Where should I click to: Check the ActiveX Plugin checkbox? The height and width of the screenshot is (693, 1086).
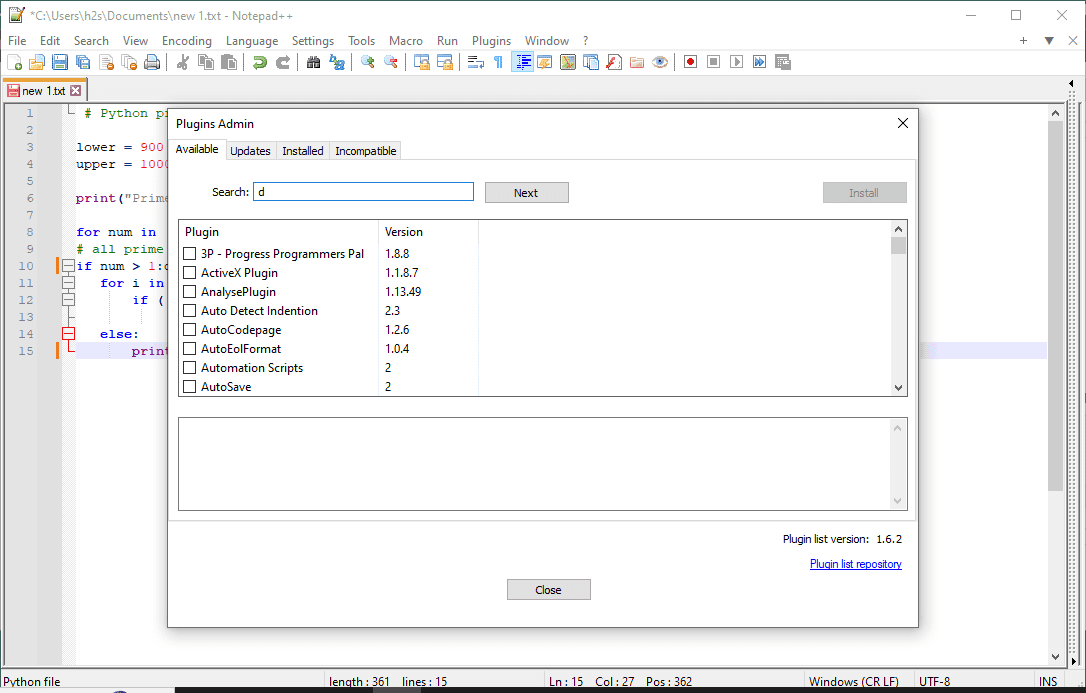[x=189, y=273]
